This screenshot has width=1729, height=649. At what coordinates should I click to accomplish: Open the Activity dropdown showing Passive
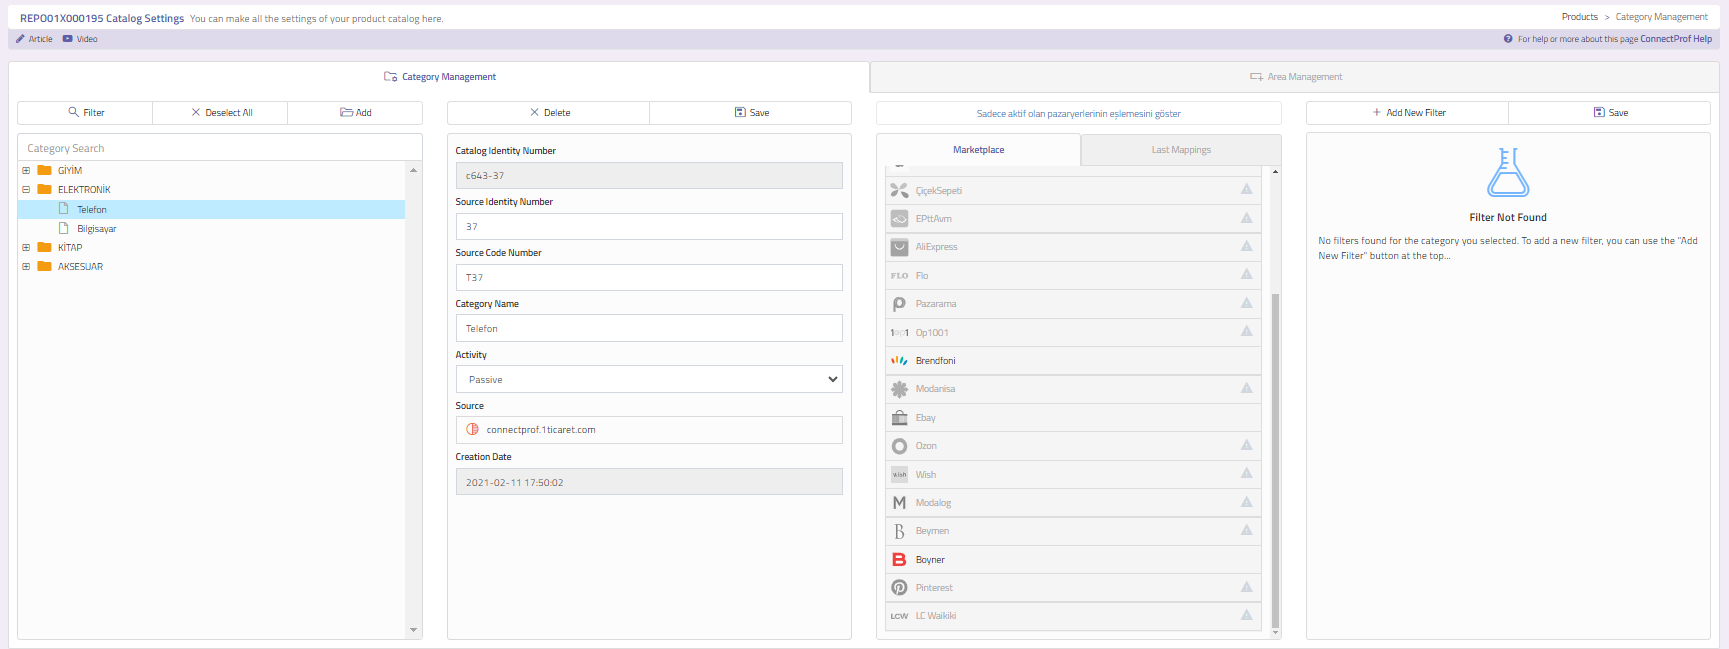pyautogui.click(x=648, y=379)
